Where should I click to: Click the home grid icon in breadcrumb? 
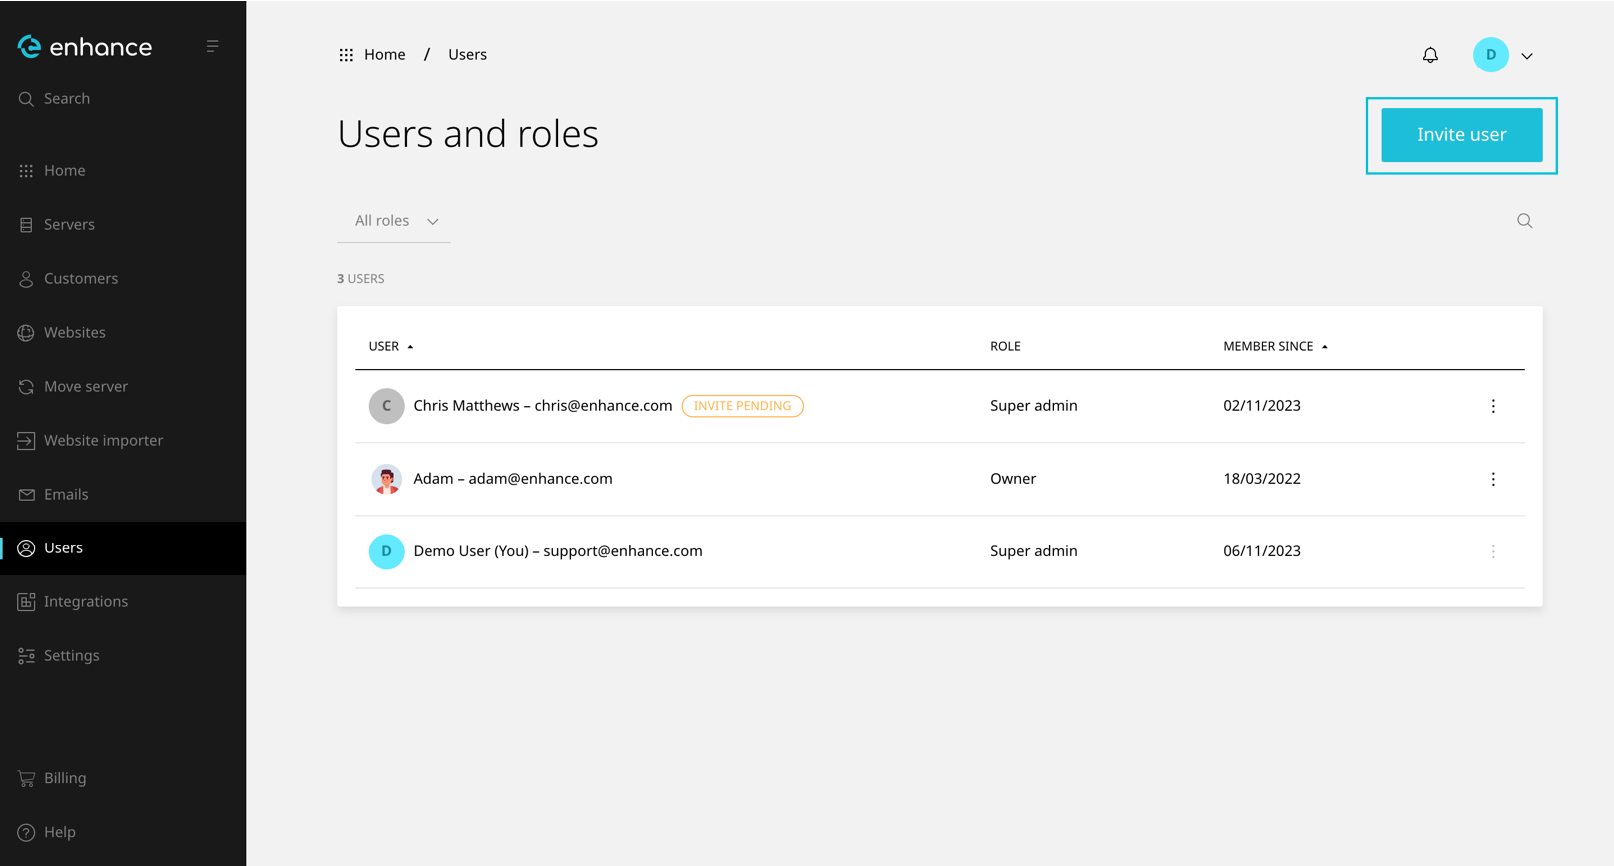[346, 55]
